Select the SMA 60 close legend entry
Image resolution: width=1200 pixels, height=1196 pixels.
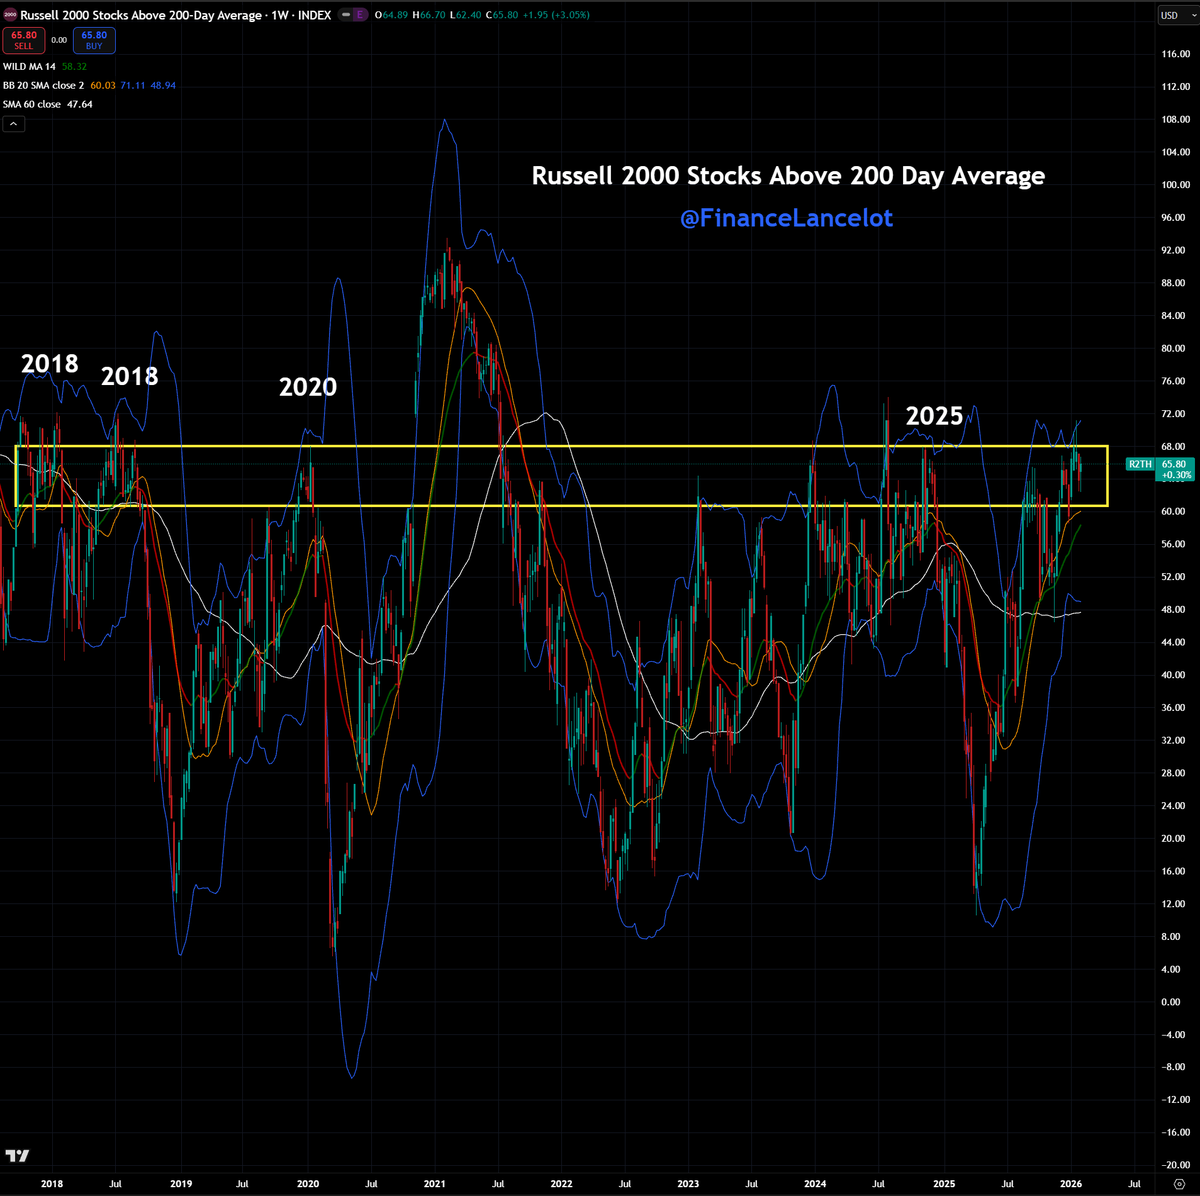pos(35,104)
